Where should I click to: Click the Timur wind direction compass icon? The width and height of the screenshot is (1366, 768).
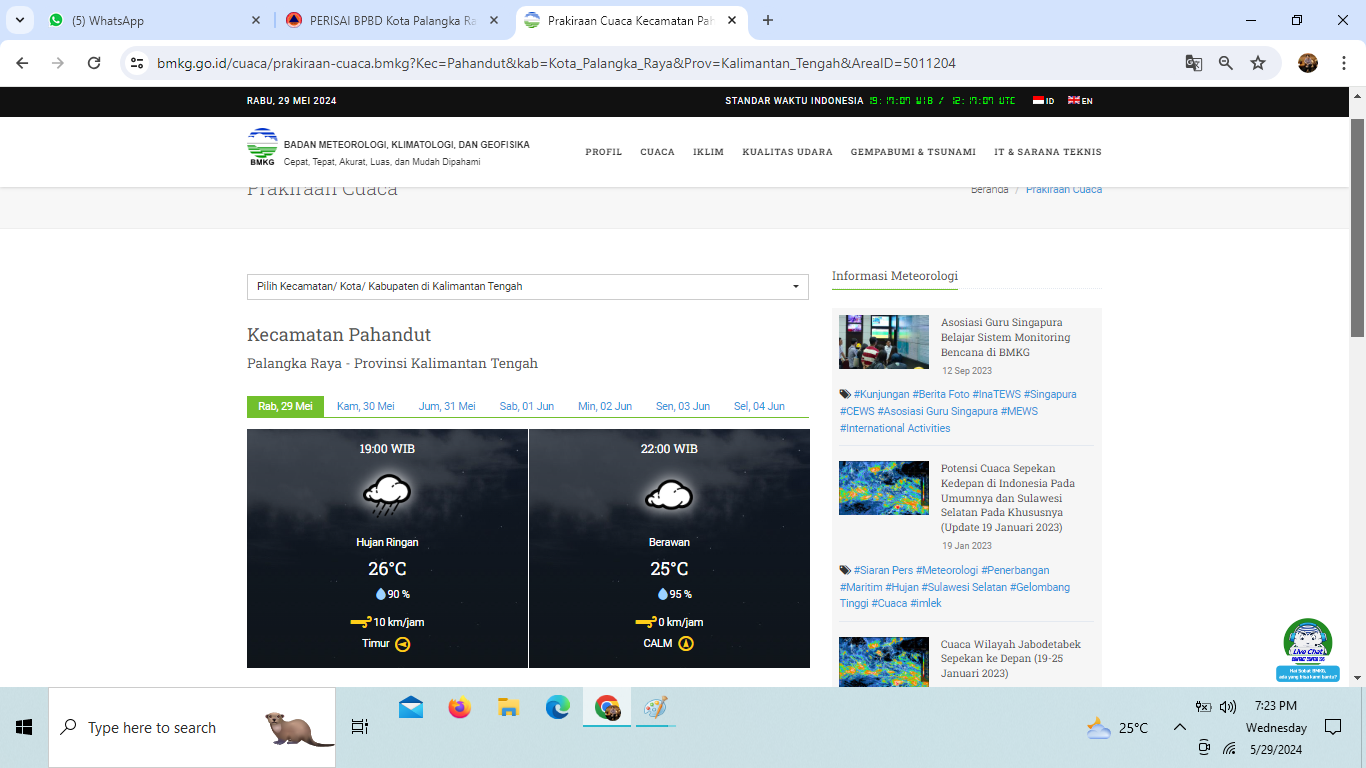(403, 644)
